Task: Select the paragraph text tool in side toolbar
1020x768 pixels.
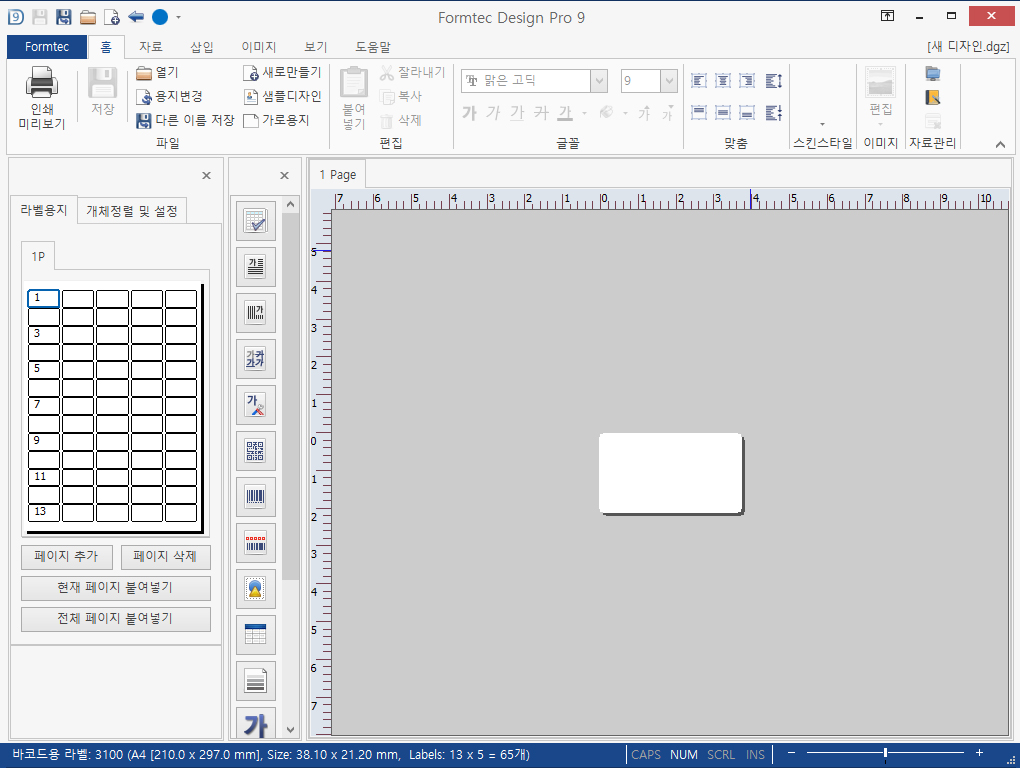Action: (x=256, y=267)
